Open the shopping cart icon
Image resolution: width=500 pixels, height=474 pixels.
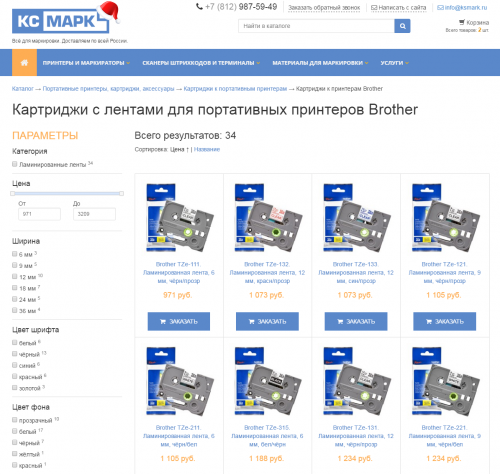pyautogui.click(x=462, y=22)
